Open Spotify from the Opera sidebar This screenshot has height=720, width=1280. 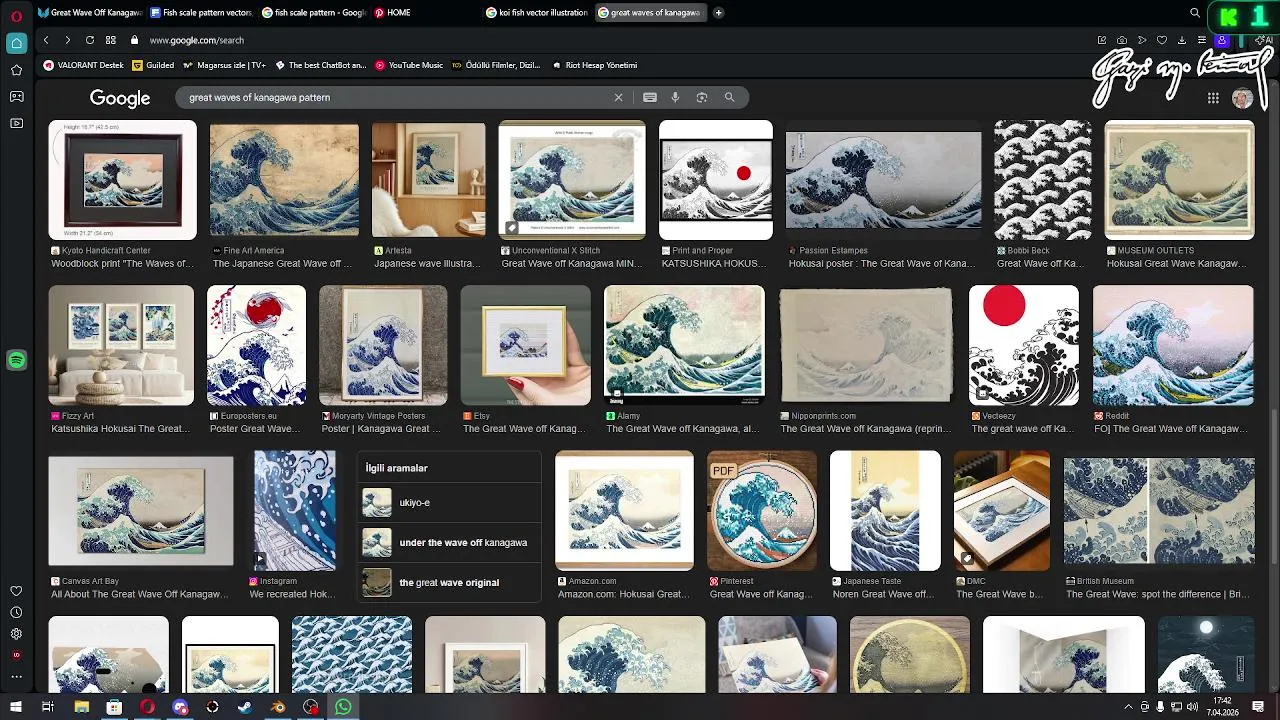pyautogui.click(x=16, y=360)
